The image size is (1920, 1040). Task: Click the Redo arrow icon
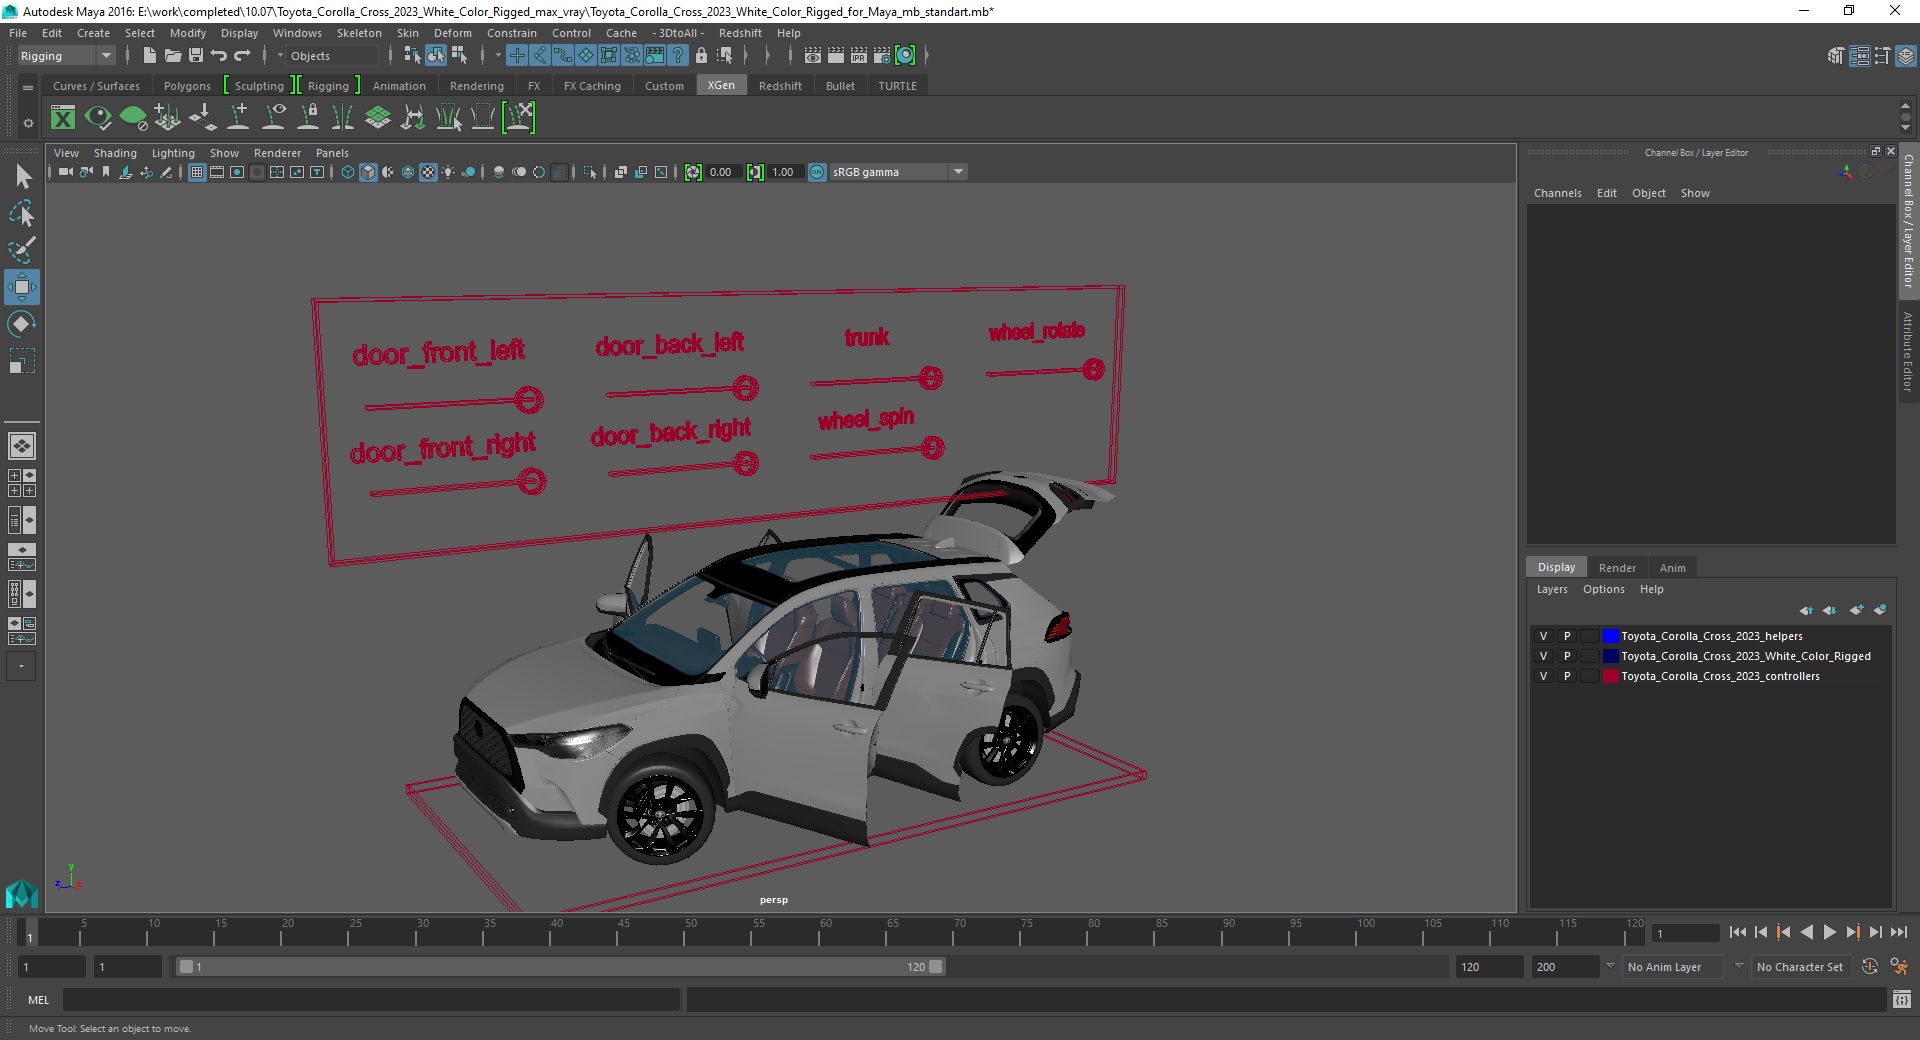242,56
